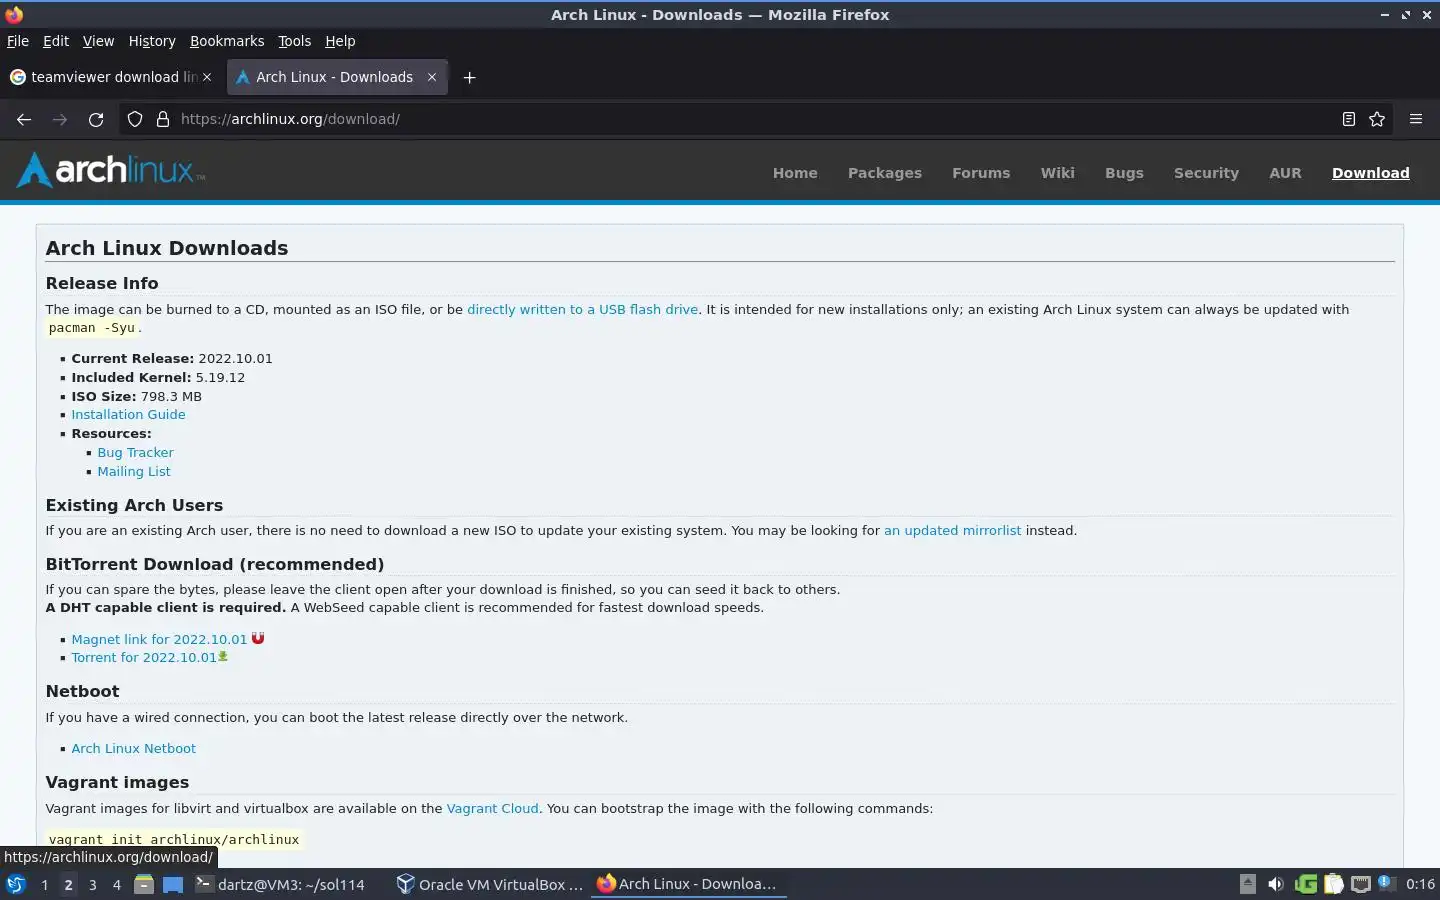Open the Vagrant Cloud link

(x=492, y=808)
